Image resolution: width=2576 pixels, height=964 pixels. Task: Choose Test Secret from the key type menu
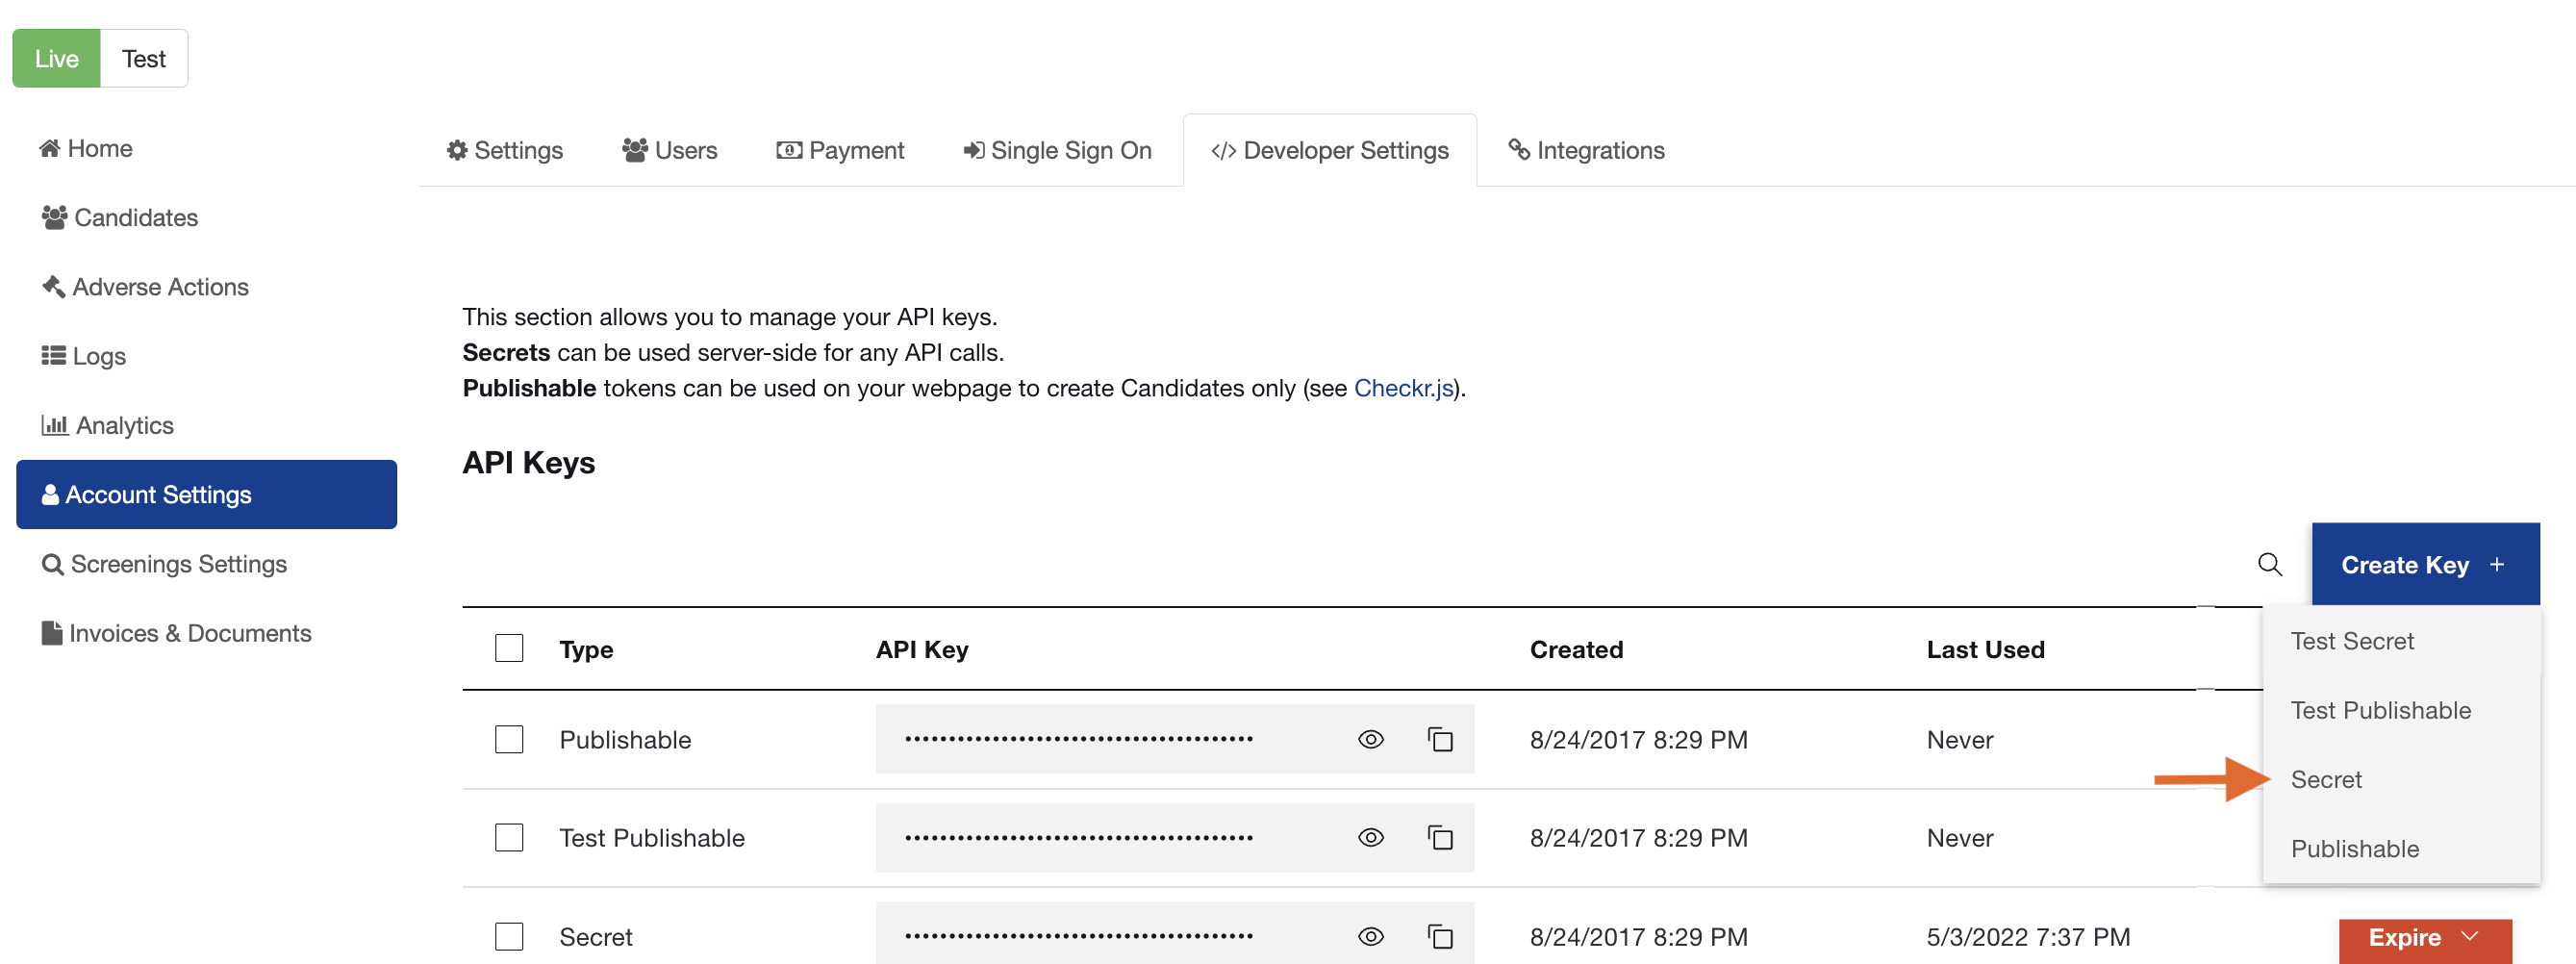point(2351,641)
